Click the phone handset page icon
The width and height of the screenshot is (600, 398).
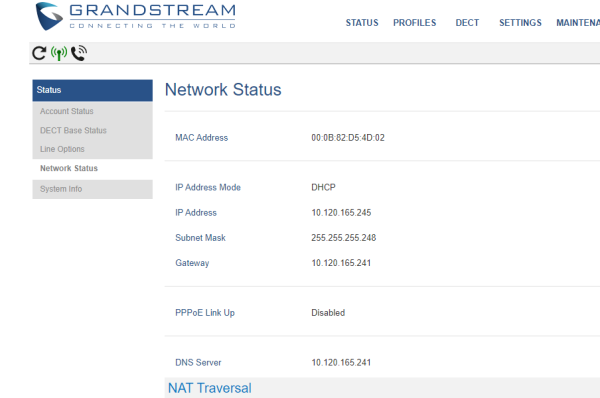tap(79, 53)
